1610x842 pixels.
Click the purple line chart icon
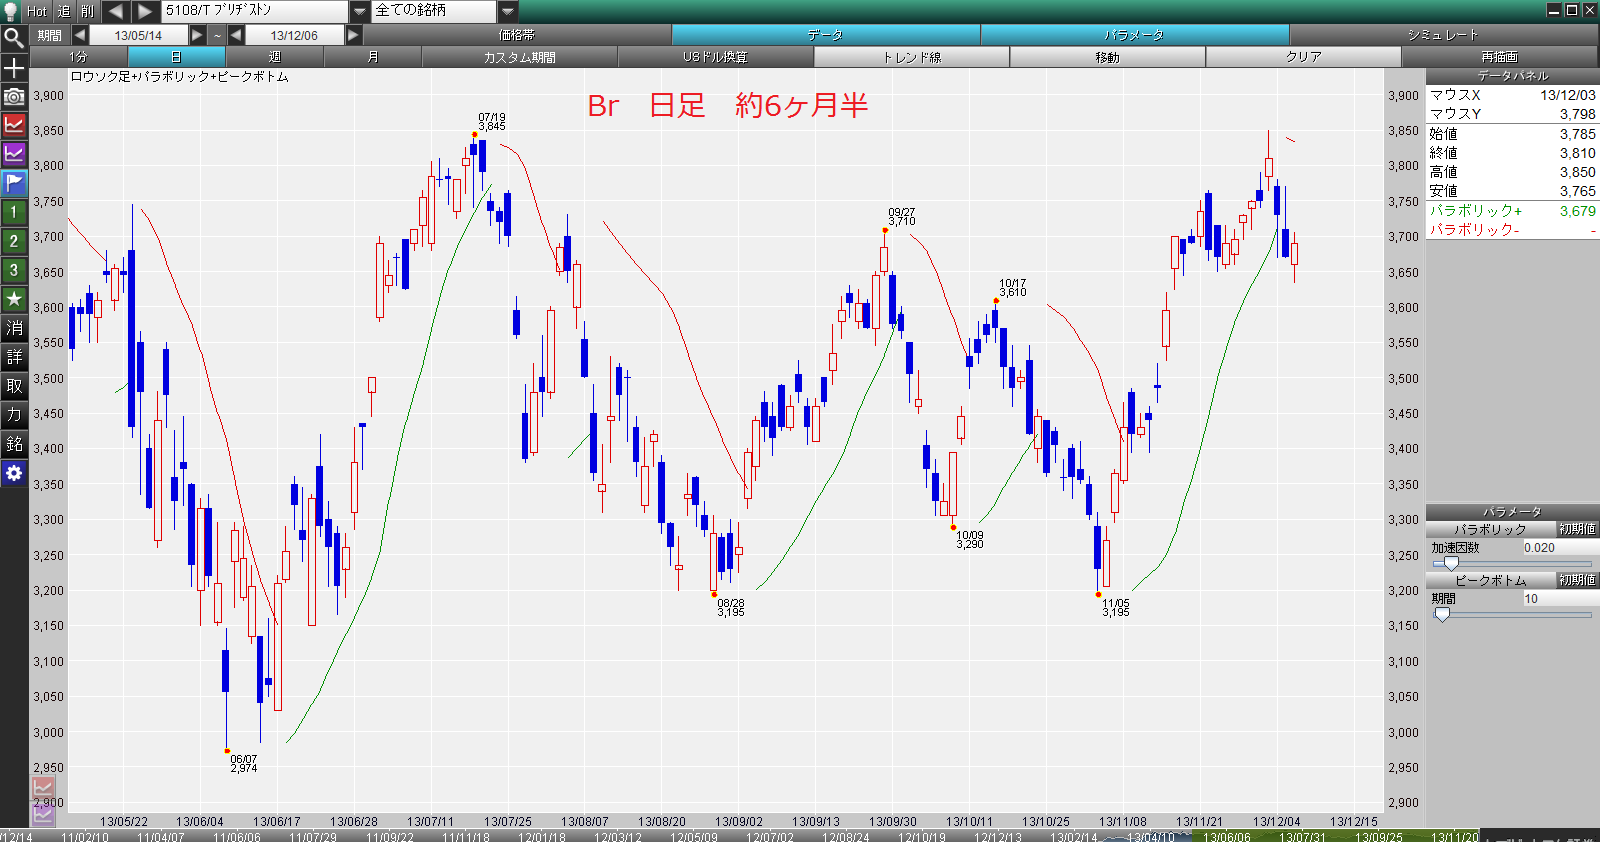click(x=14, y=154)
